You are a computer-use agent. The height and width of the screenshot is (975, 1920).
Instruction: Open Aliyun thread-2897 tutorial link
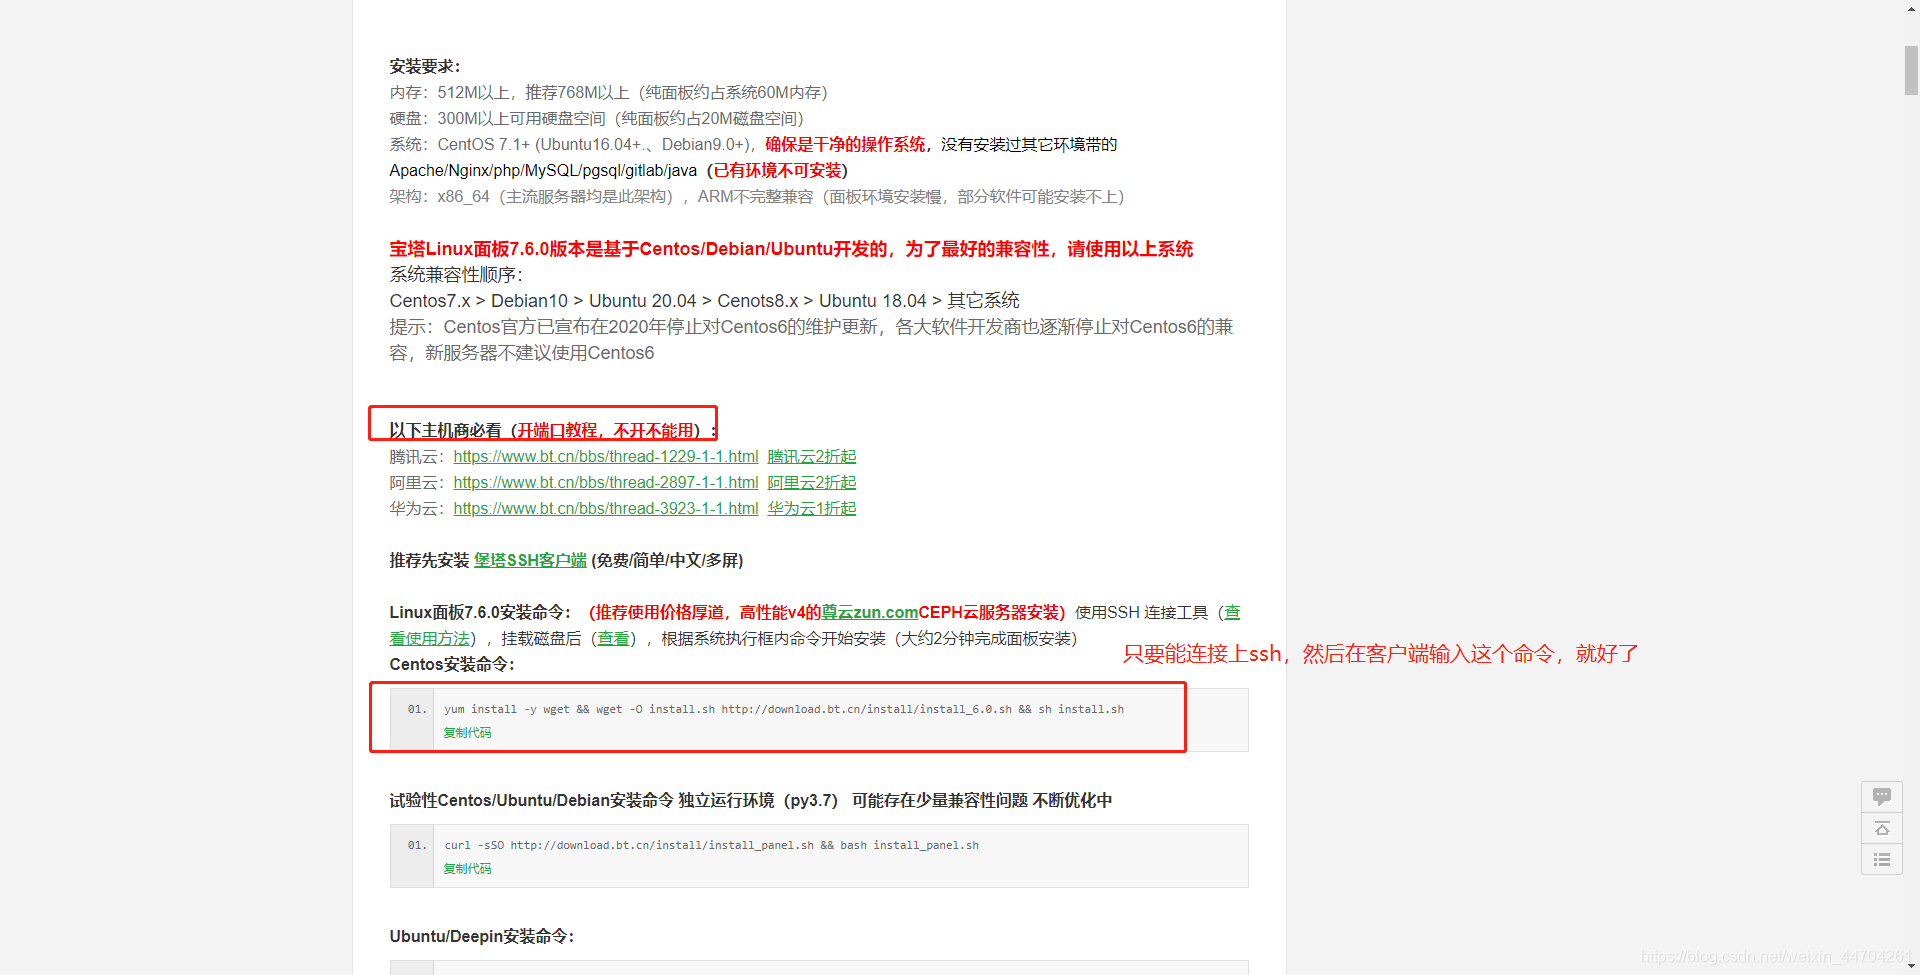click(606, 483)
